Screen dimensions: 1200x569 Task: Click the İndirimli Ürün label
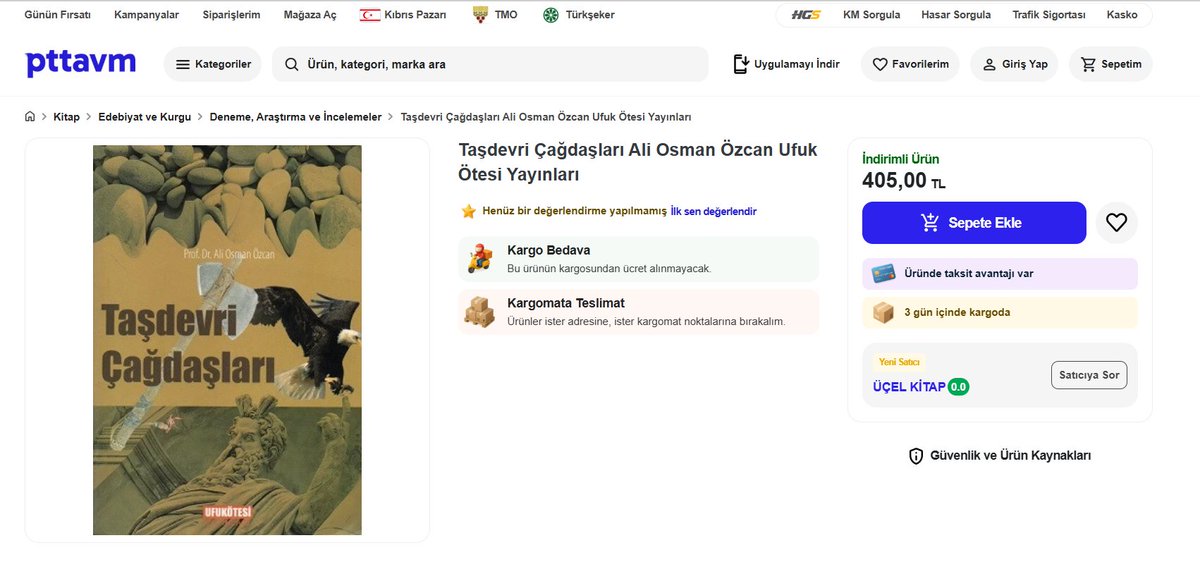click(900, 159)
